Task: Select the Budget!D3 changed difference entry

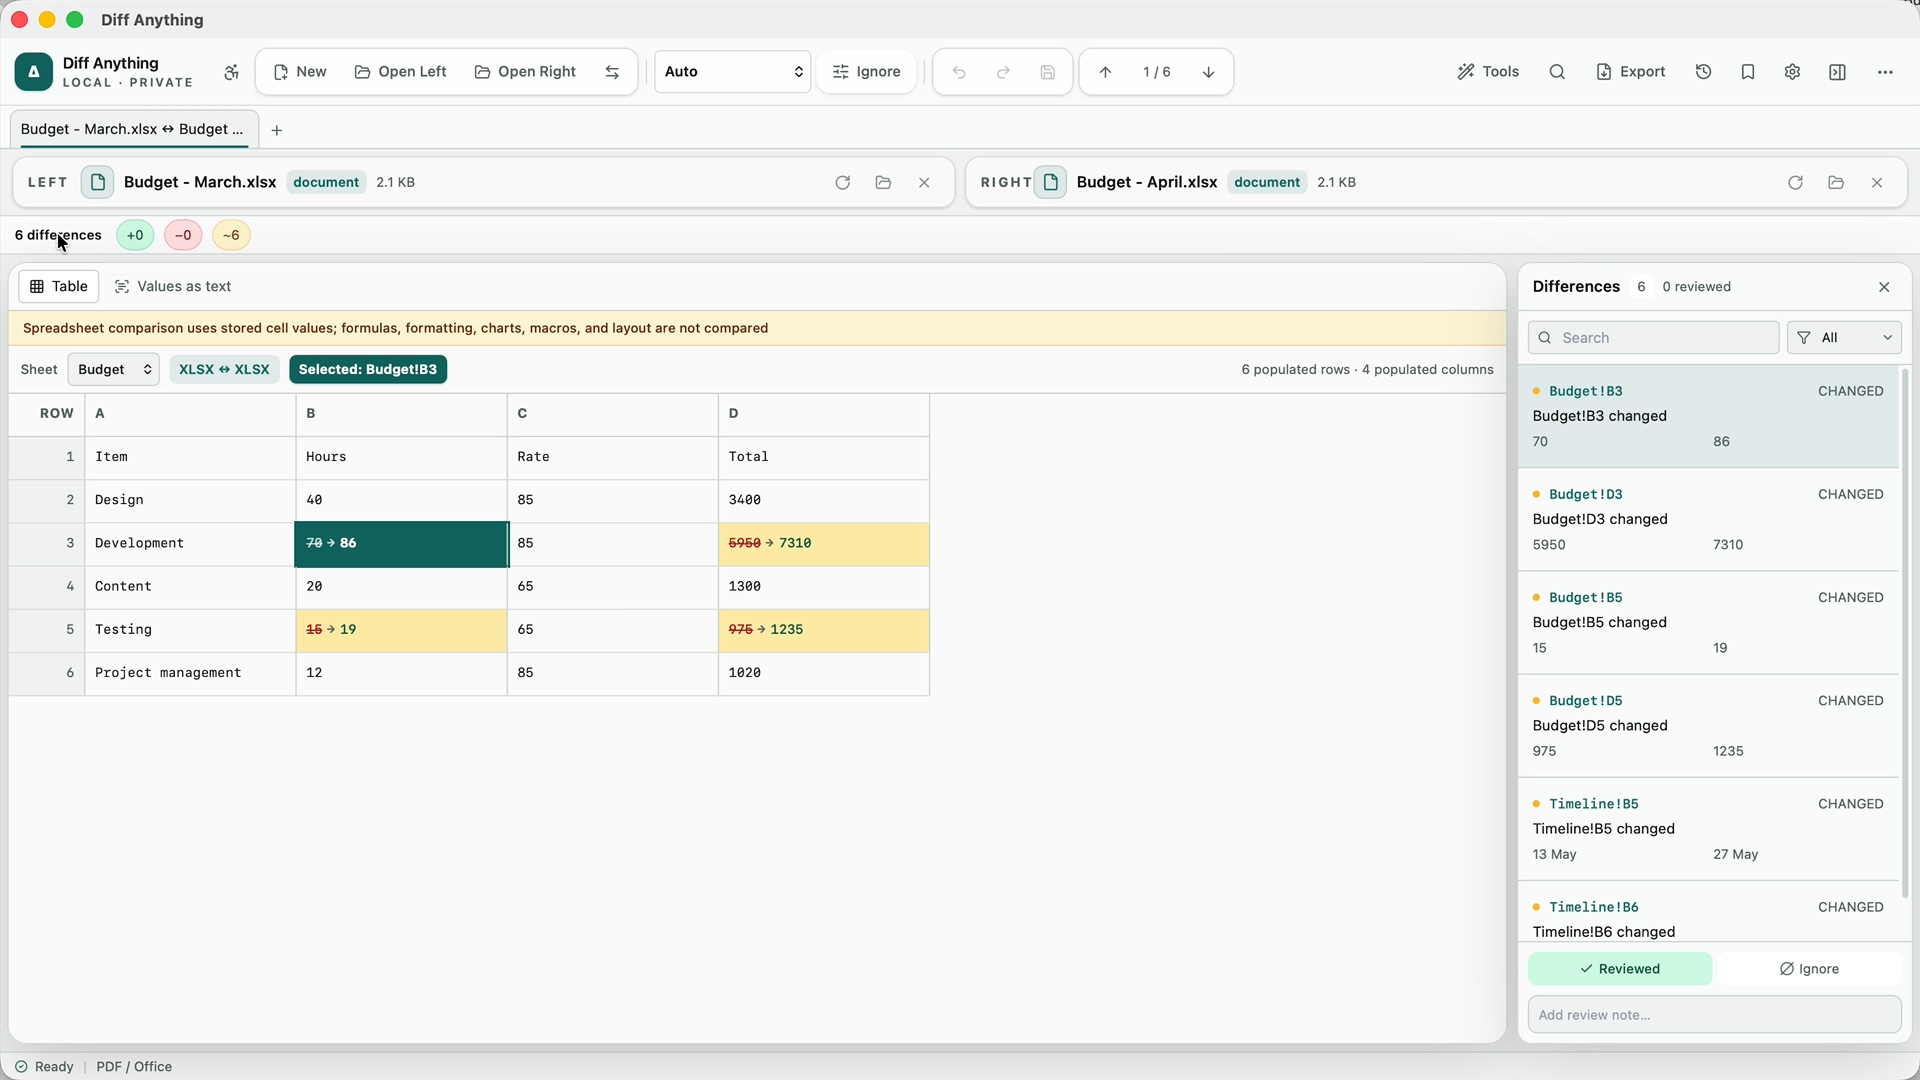Action: (1708, 519)
